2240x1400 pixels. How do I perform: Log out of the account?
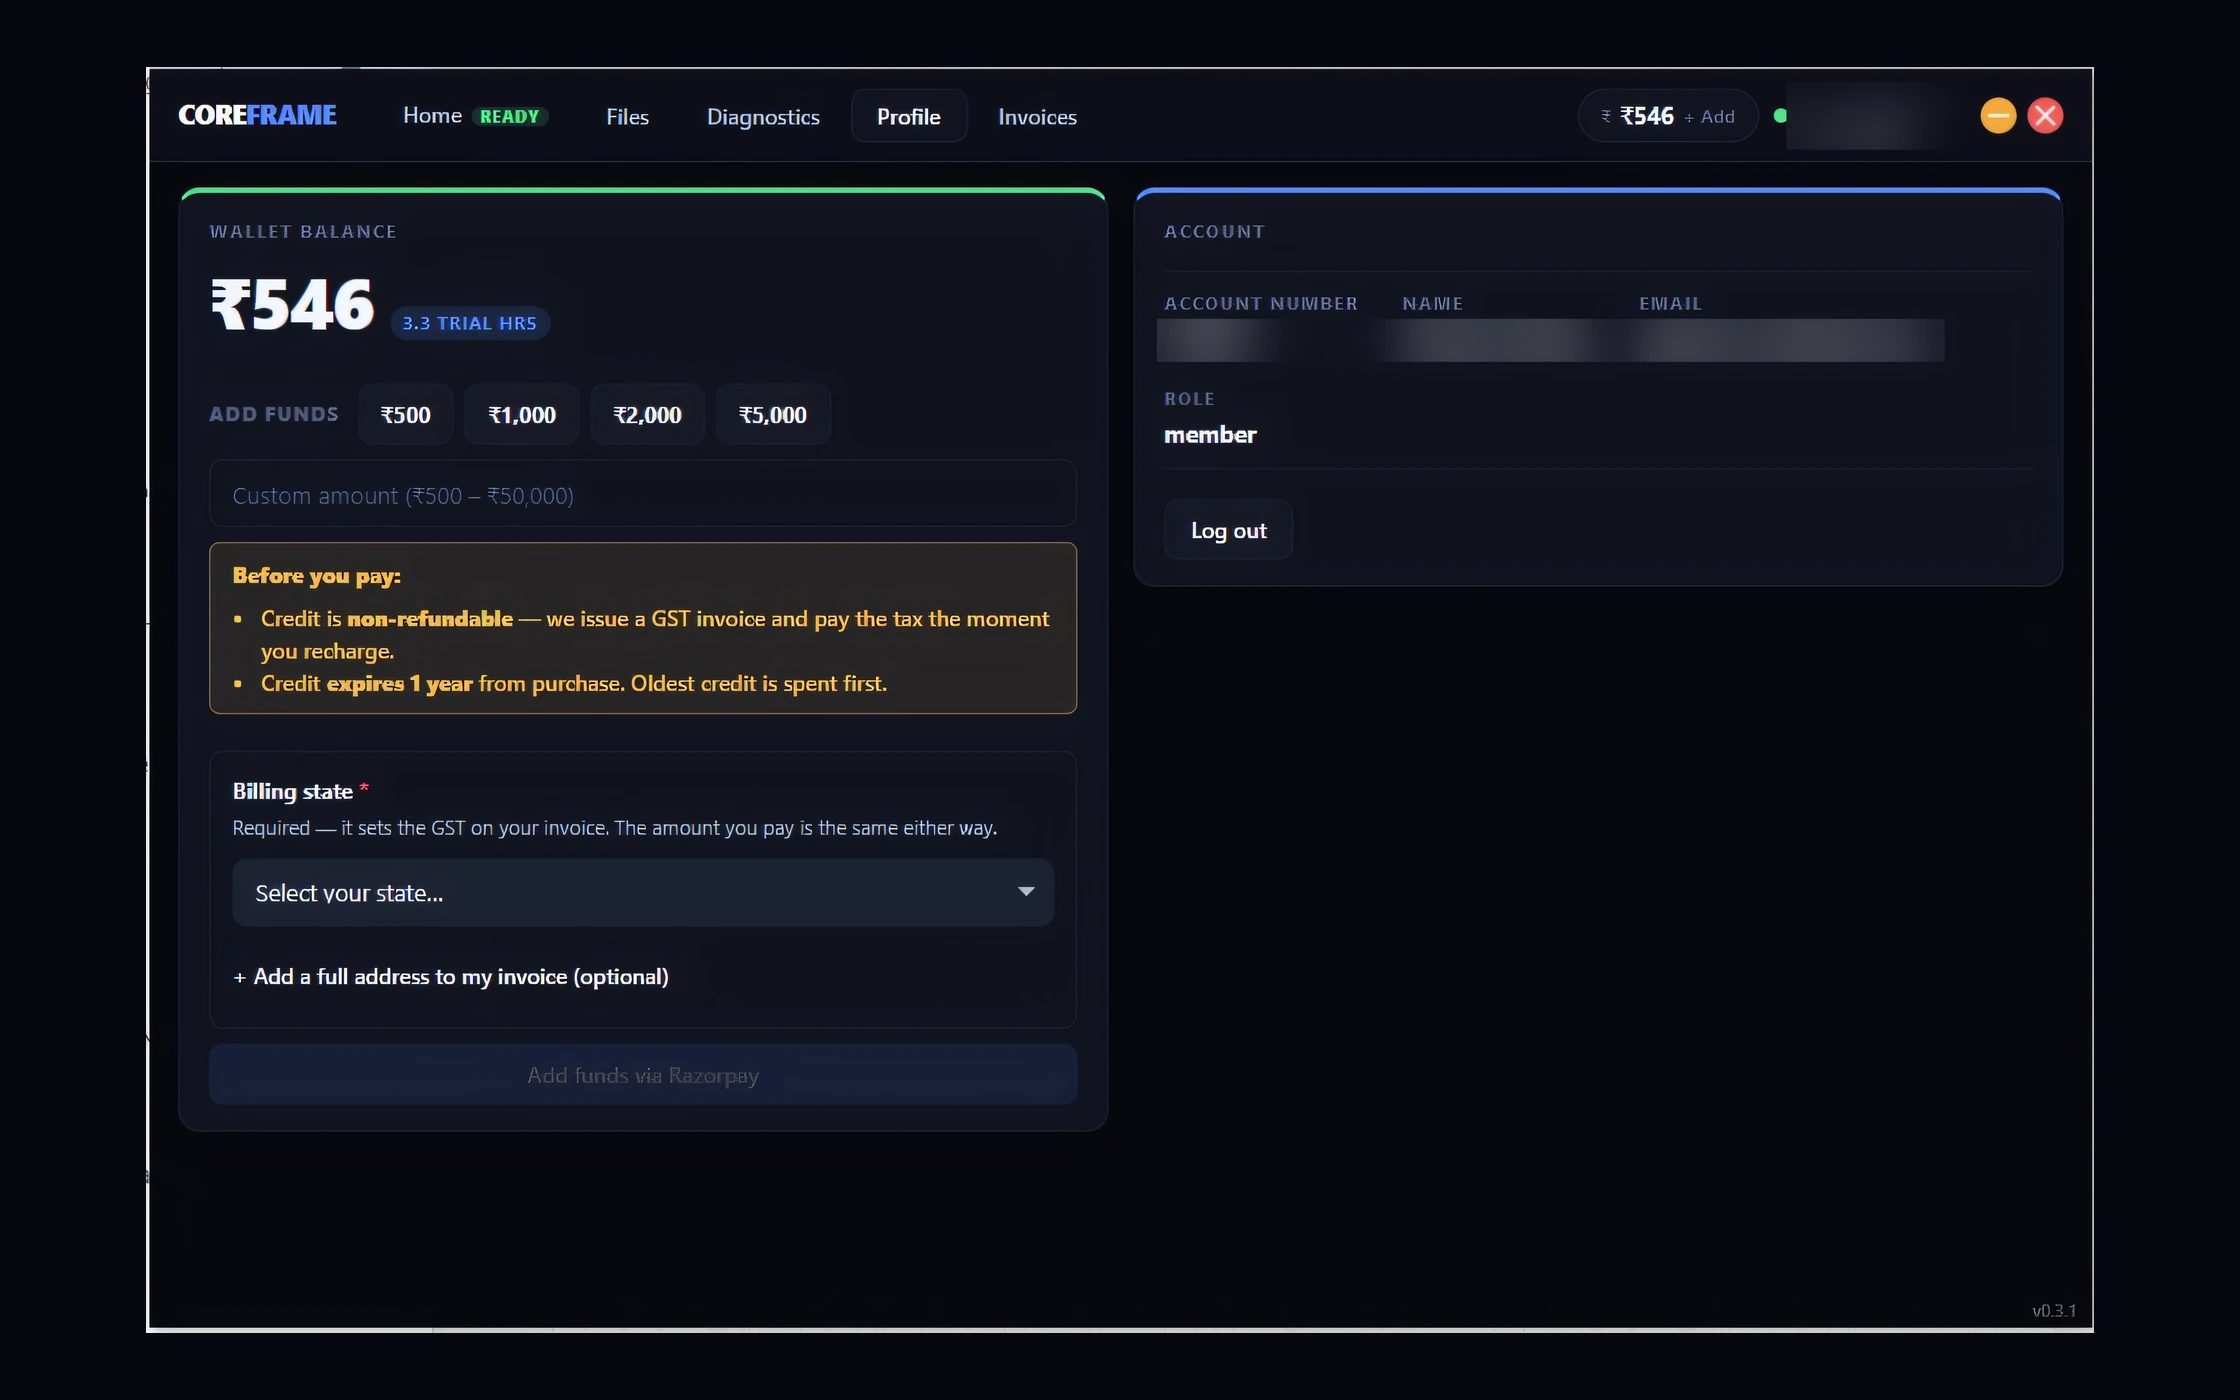[1228, 530]
